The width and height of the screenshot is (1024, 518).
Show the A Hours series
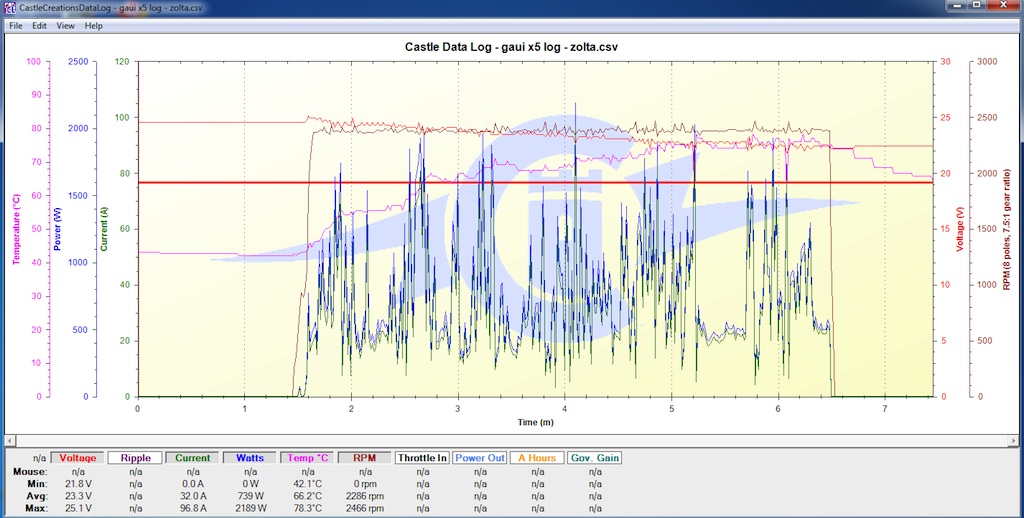[x=538, y=458]
